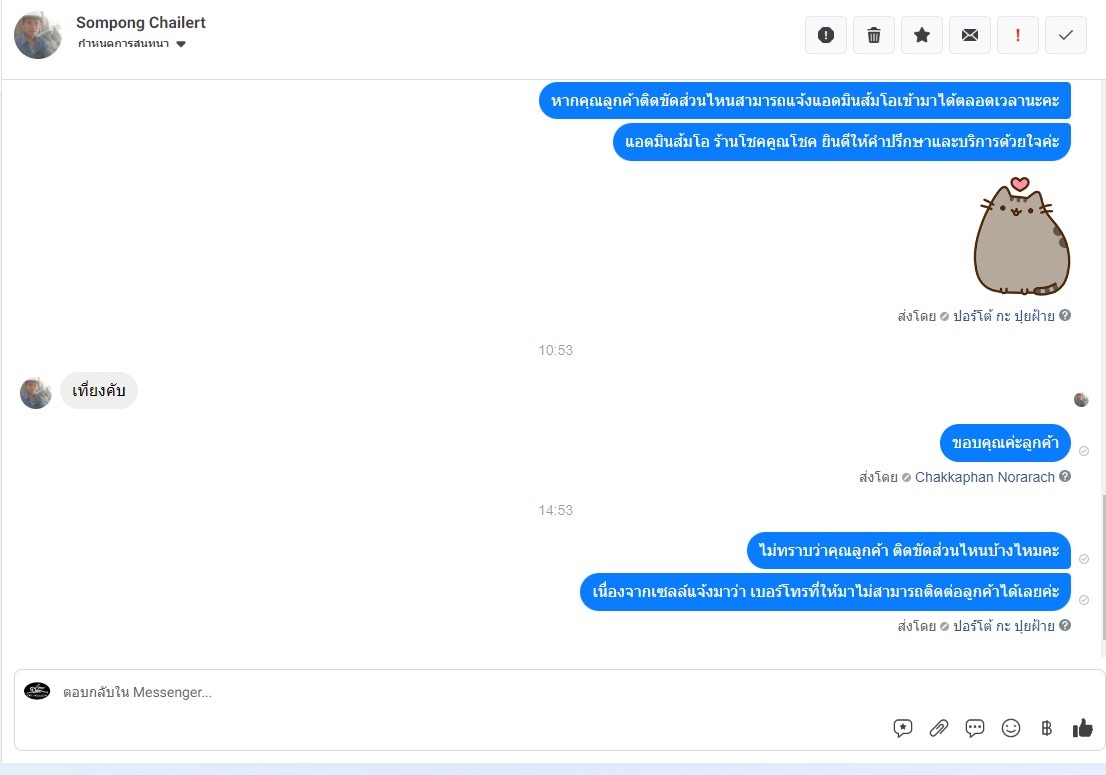Open saved replies star bubble icon
Viewport: 1106px width, 775px height.
pos(902,728)
